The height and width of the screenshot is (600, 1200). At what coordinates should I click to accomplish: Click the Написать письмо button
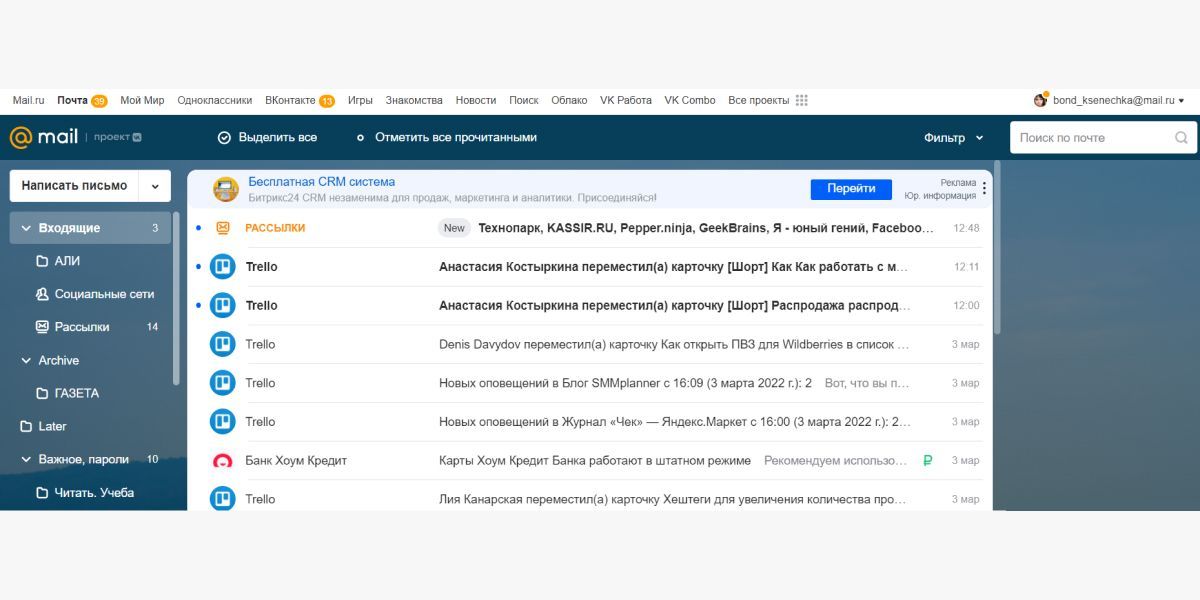point(75,186)
